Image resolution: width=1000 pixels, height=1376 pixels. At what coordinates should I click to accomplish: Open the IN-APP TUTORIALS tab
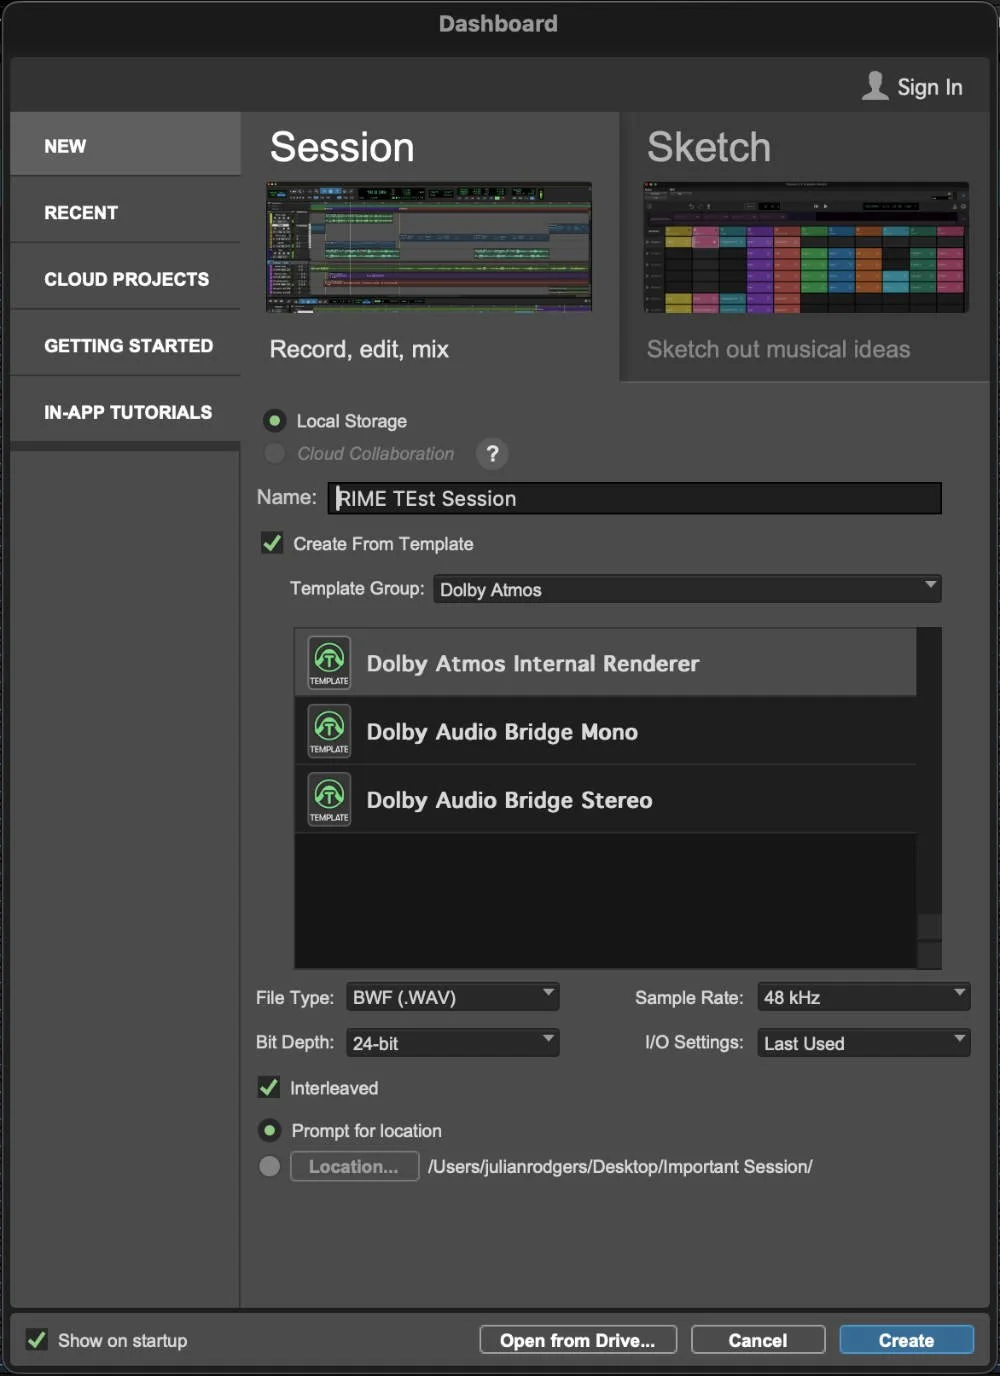(125, 412)
